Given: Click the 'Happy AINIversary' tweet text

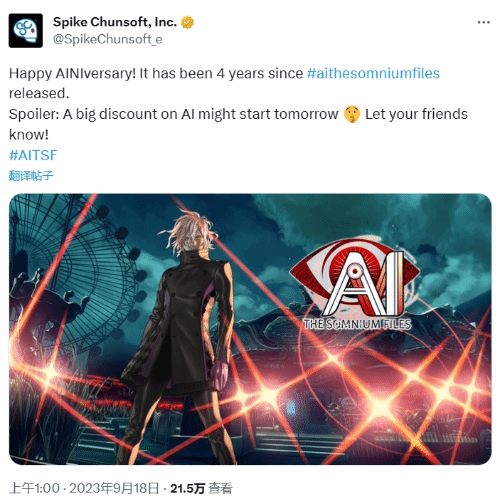Looking at the screenshot, I should 72,73.
